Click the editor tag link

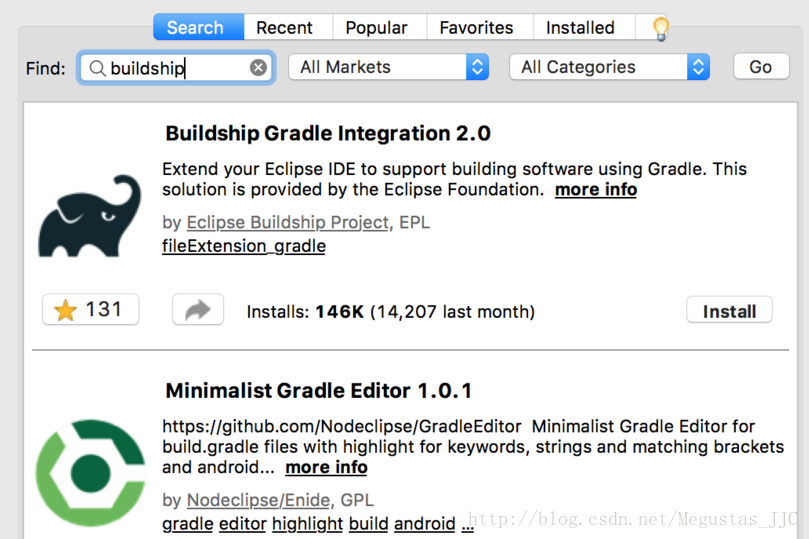pyautogui.click(x=242, y=524)
